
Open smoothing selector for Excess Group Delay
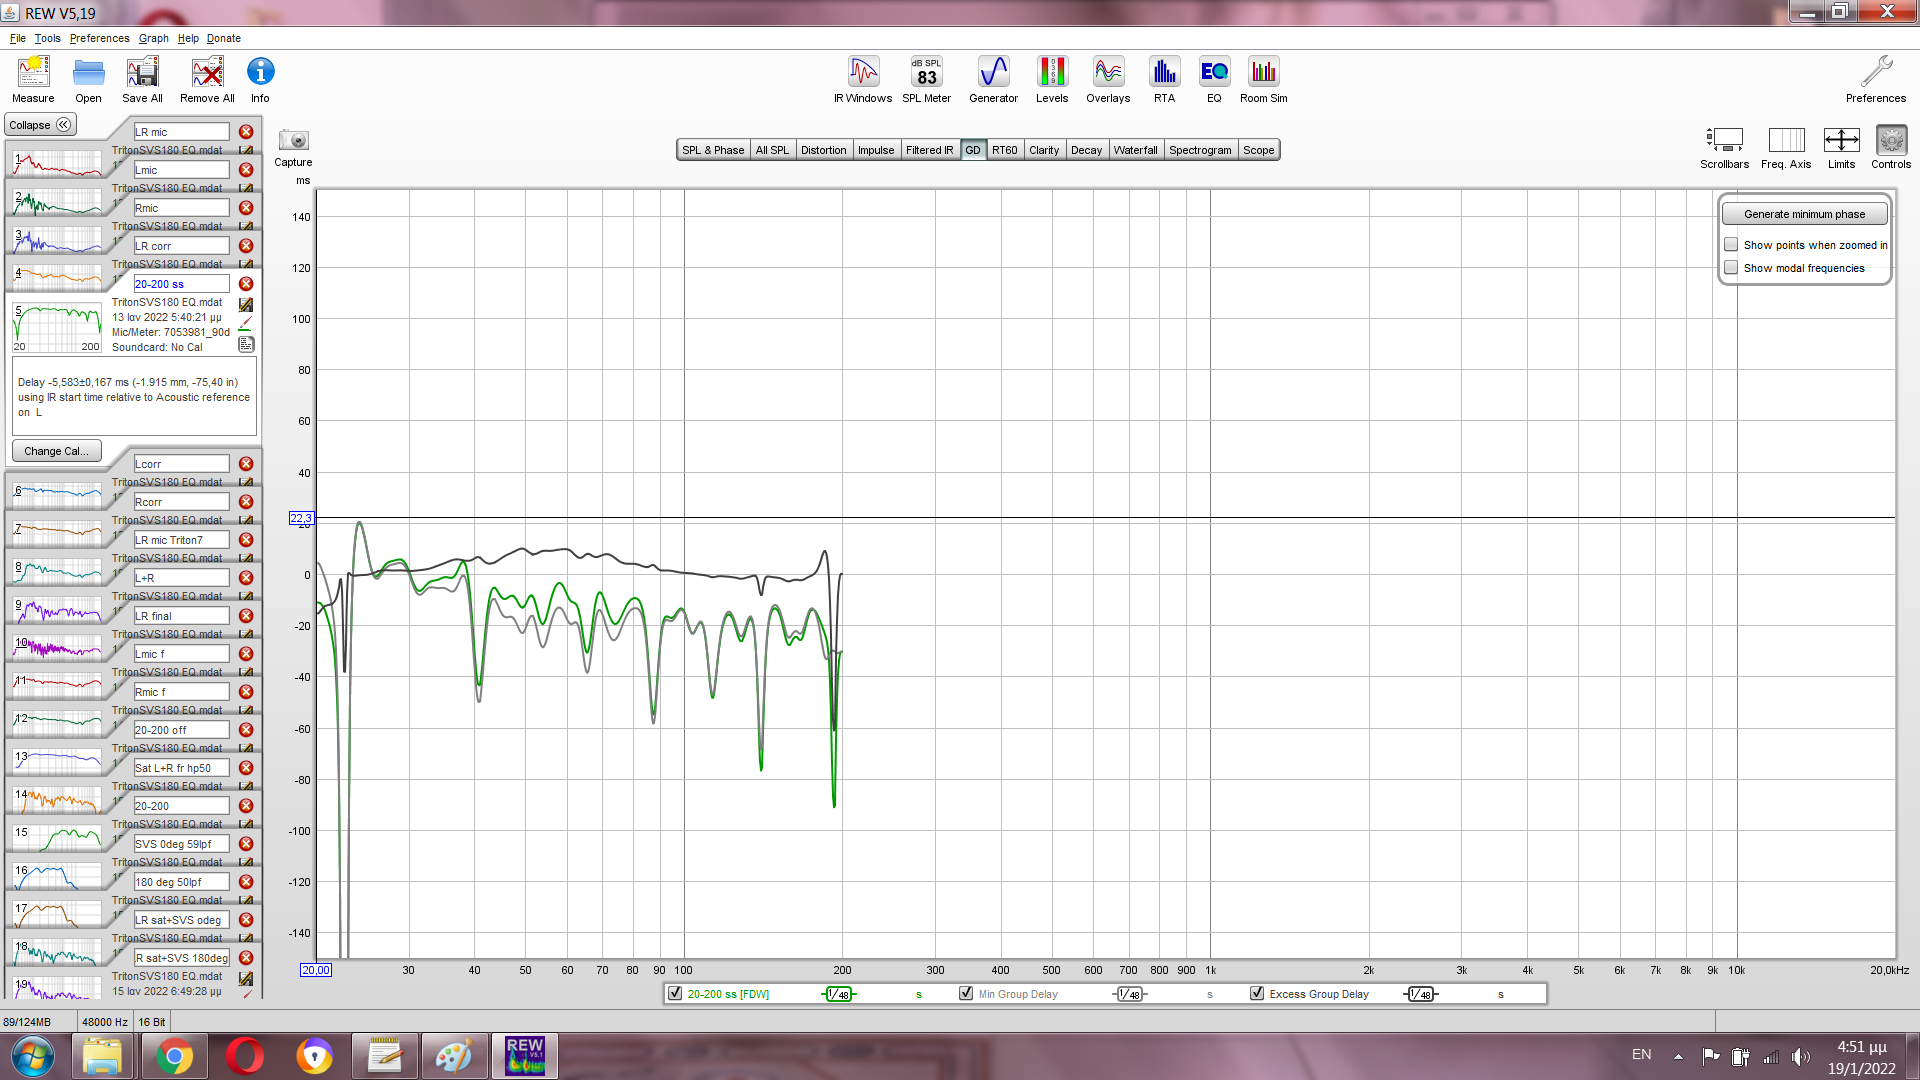1420,994
